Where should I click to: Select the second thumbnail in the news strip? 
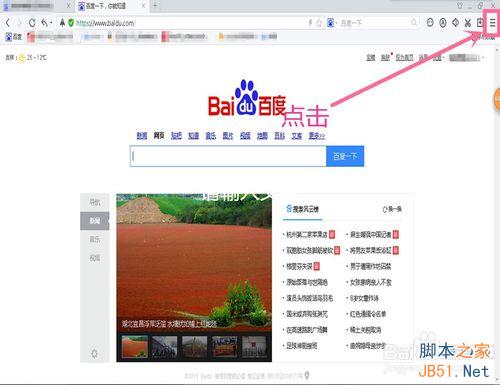(x=164, y=347)
